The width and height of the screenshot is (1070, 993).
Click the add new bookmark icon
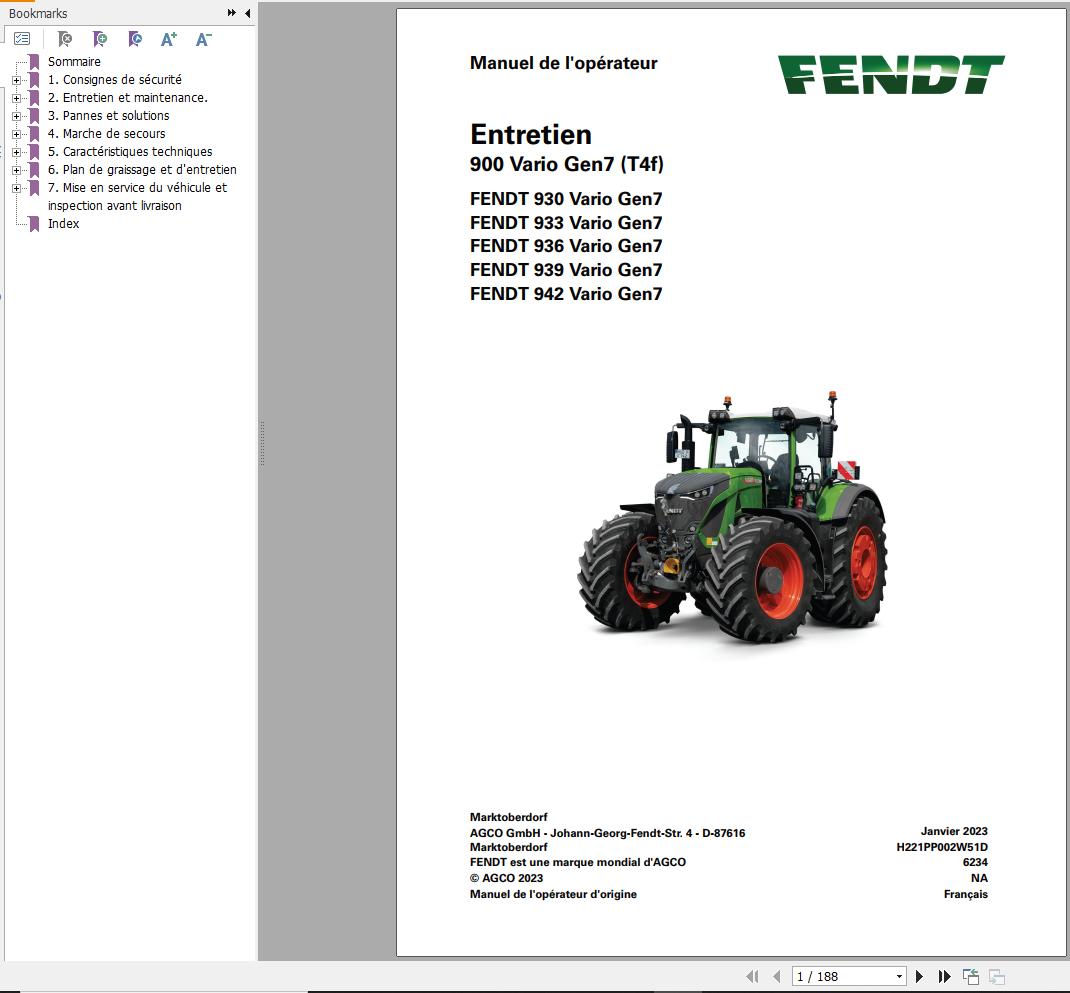pos(100,39)
